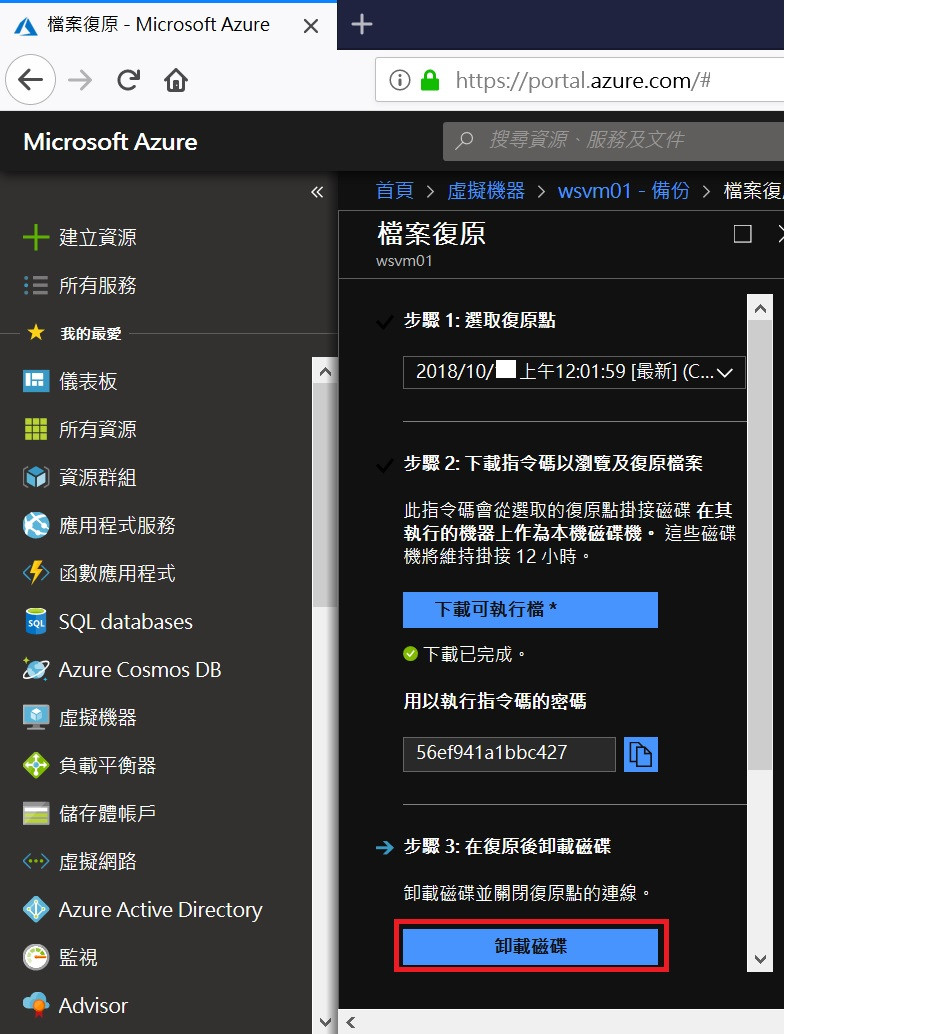Click the Microsoft Azure header title
Viewport: 930px width, 1034px height.
coord(110,142)
